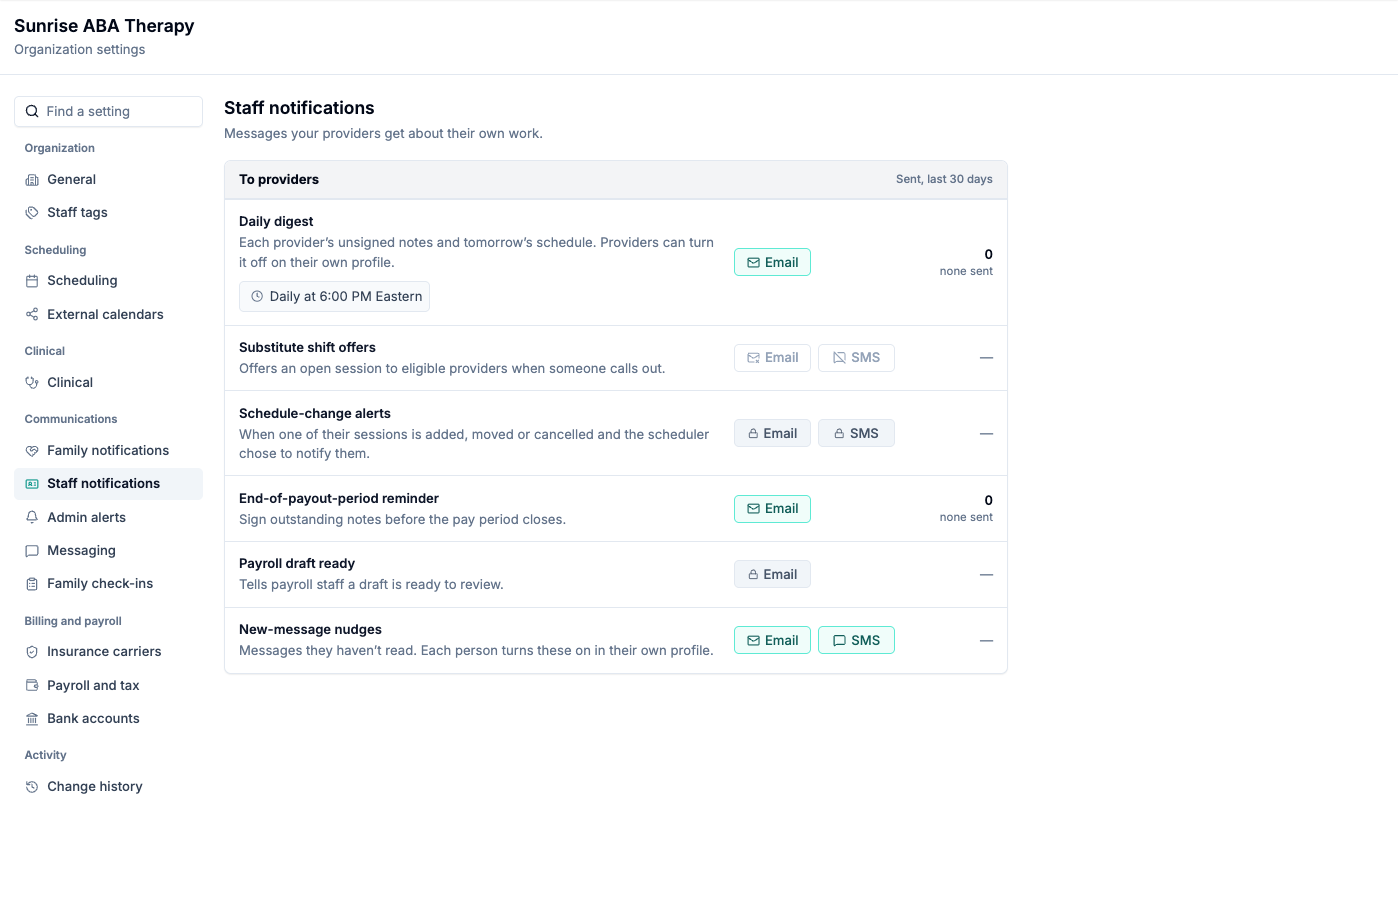
Task: Click 'Daily digest' row title
Action: coord(276,222)
